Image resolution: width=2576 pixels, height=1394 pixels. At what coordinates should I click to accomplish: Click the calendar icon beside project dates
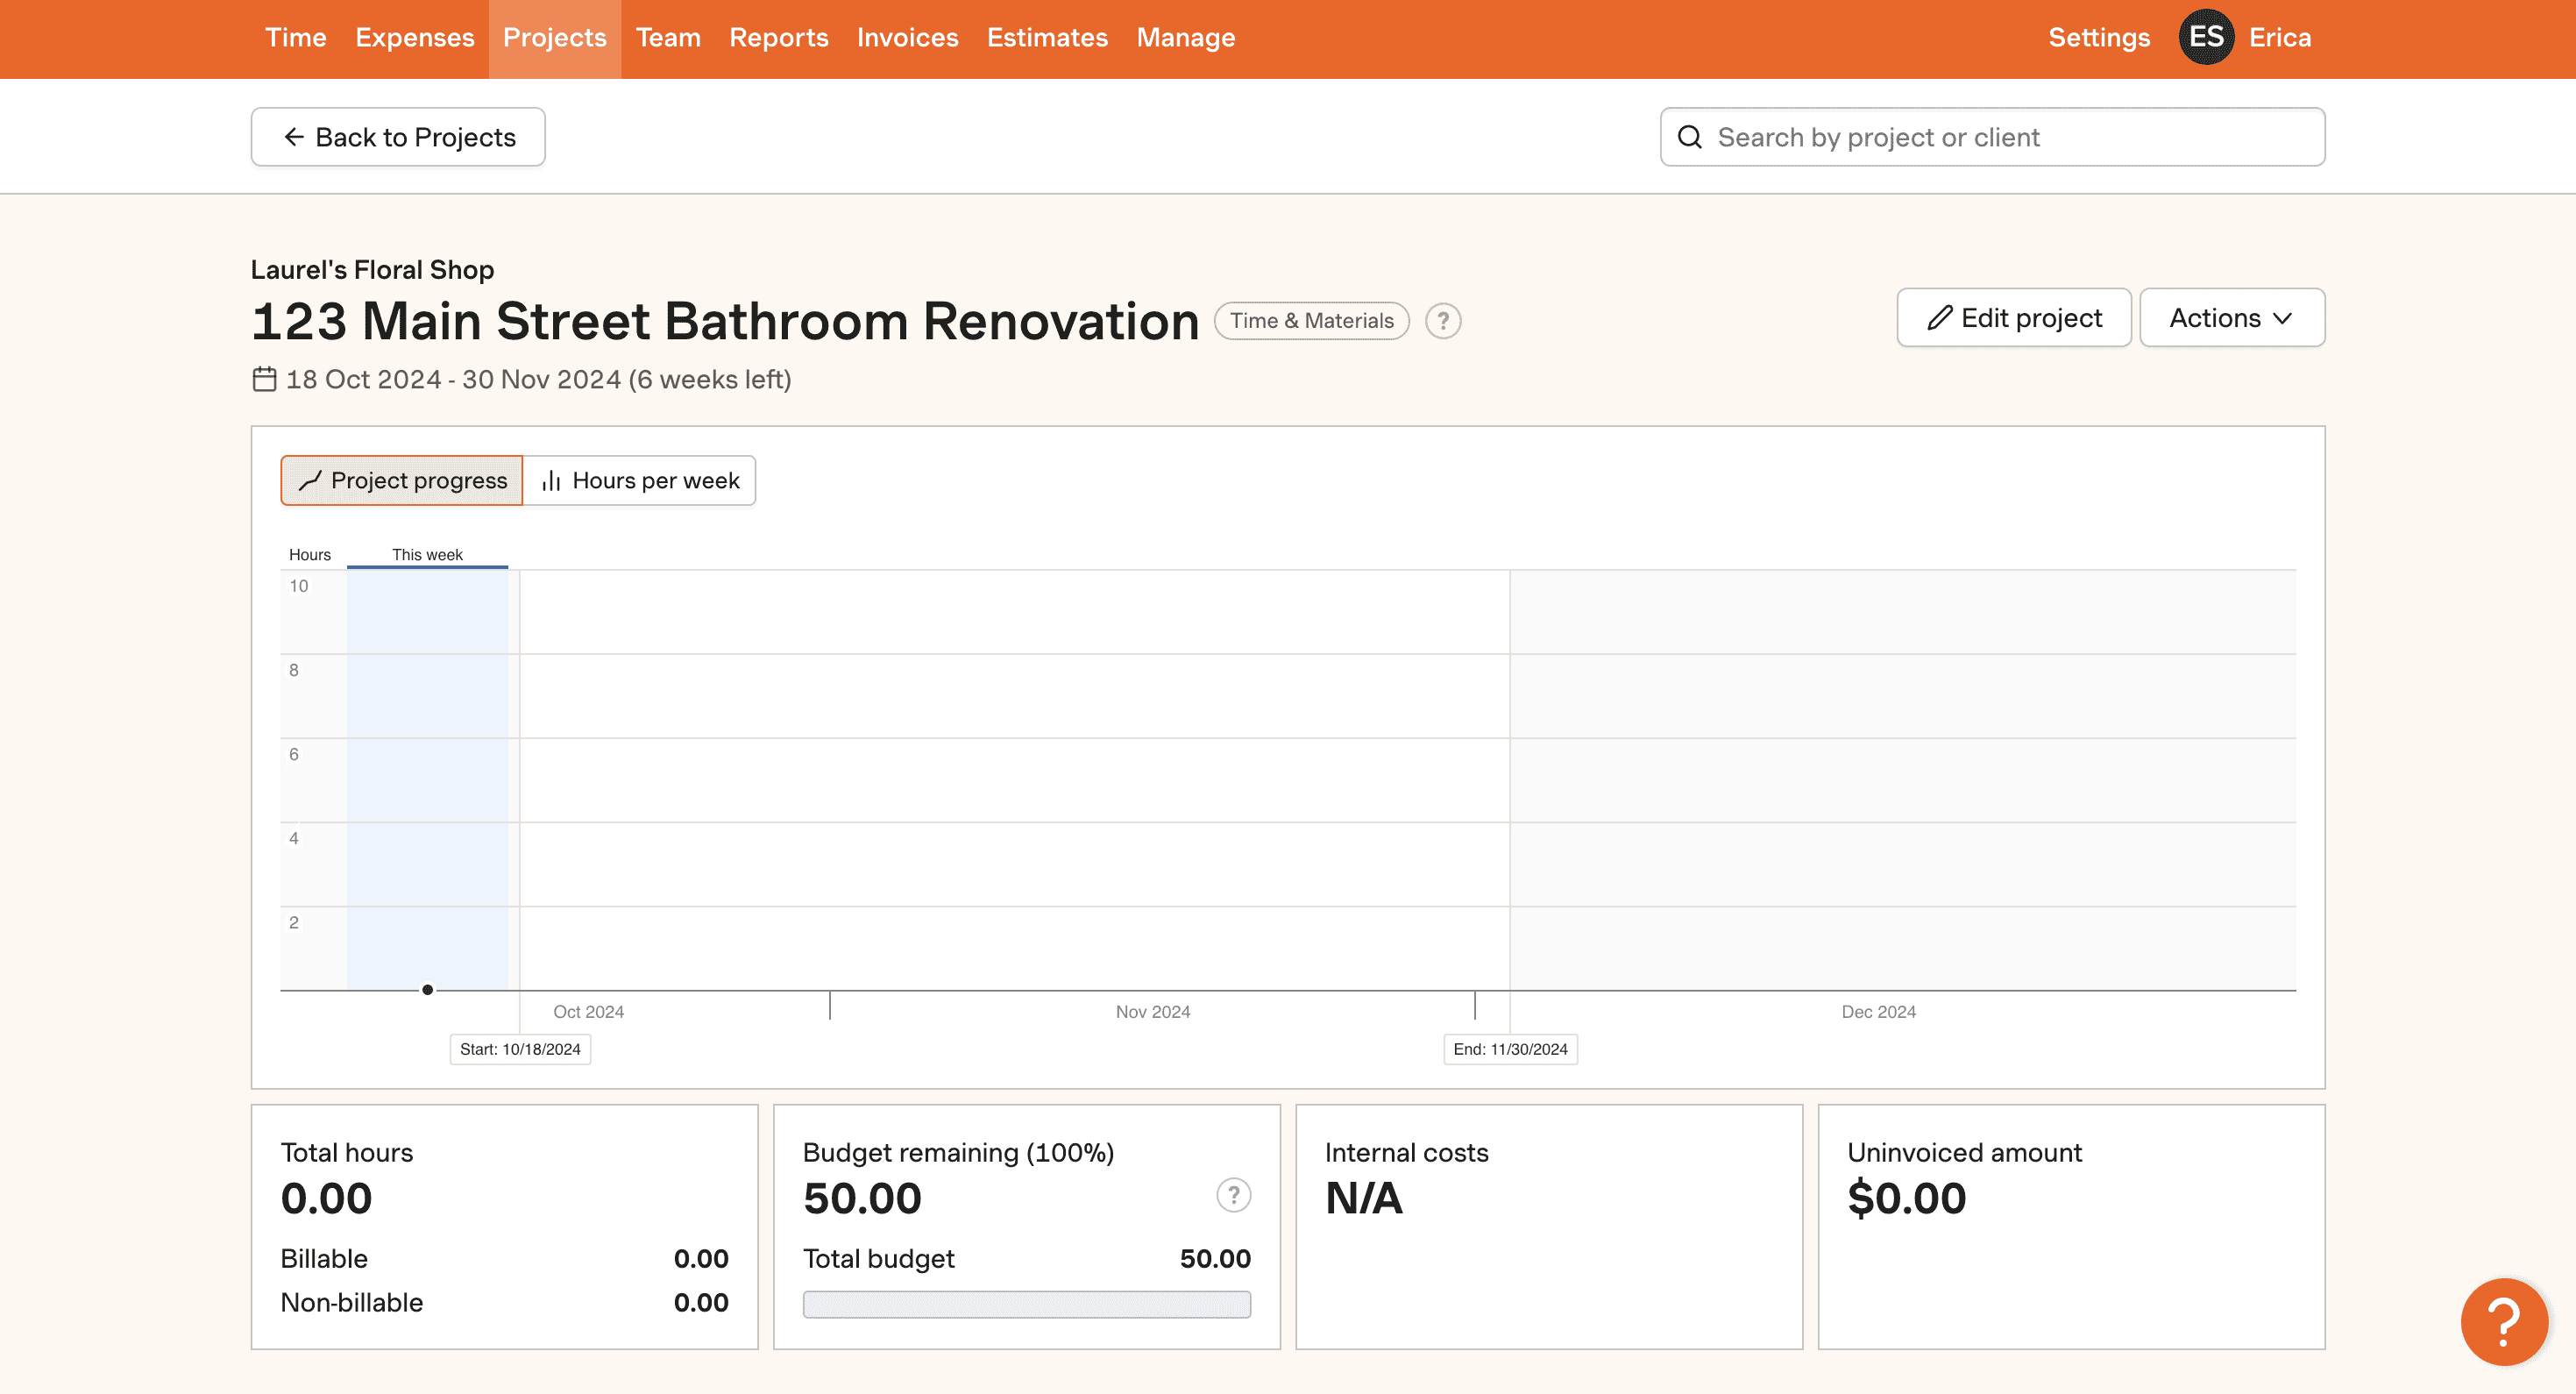264,379
